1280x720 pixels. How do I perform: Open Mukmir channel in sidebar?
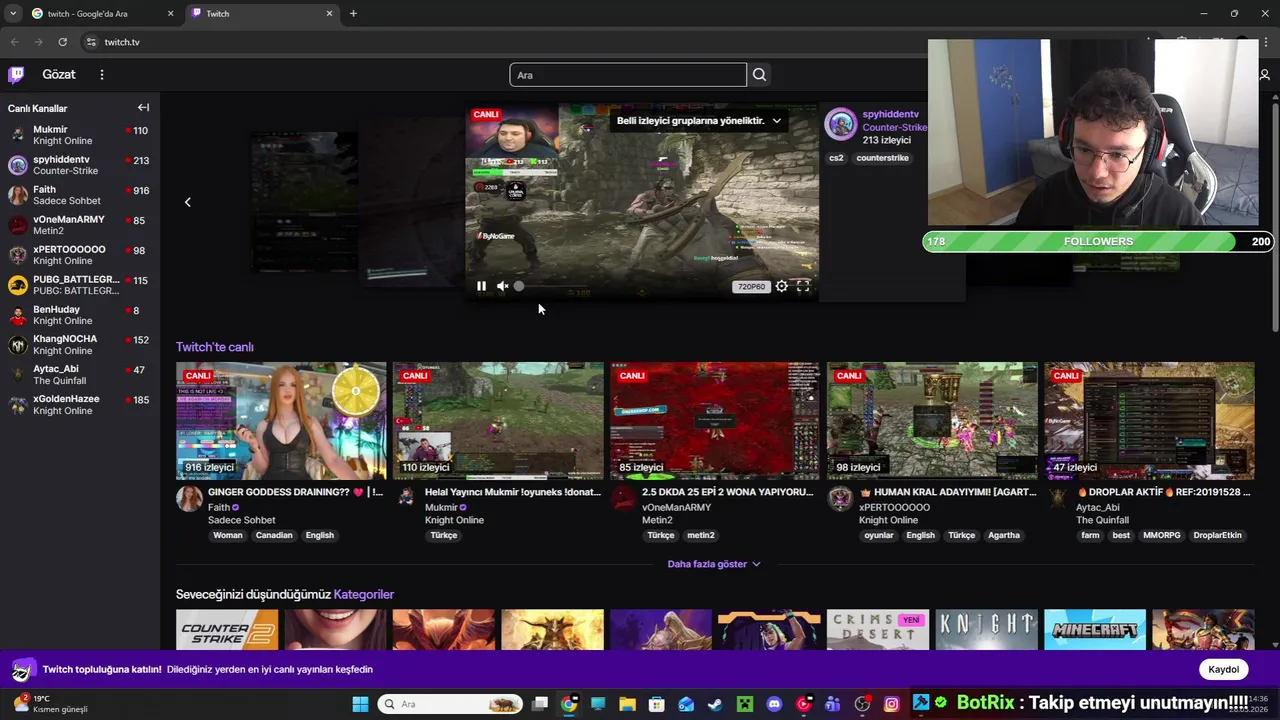[80, 135]
